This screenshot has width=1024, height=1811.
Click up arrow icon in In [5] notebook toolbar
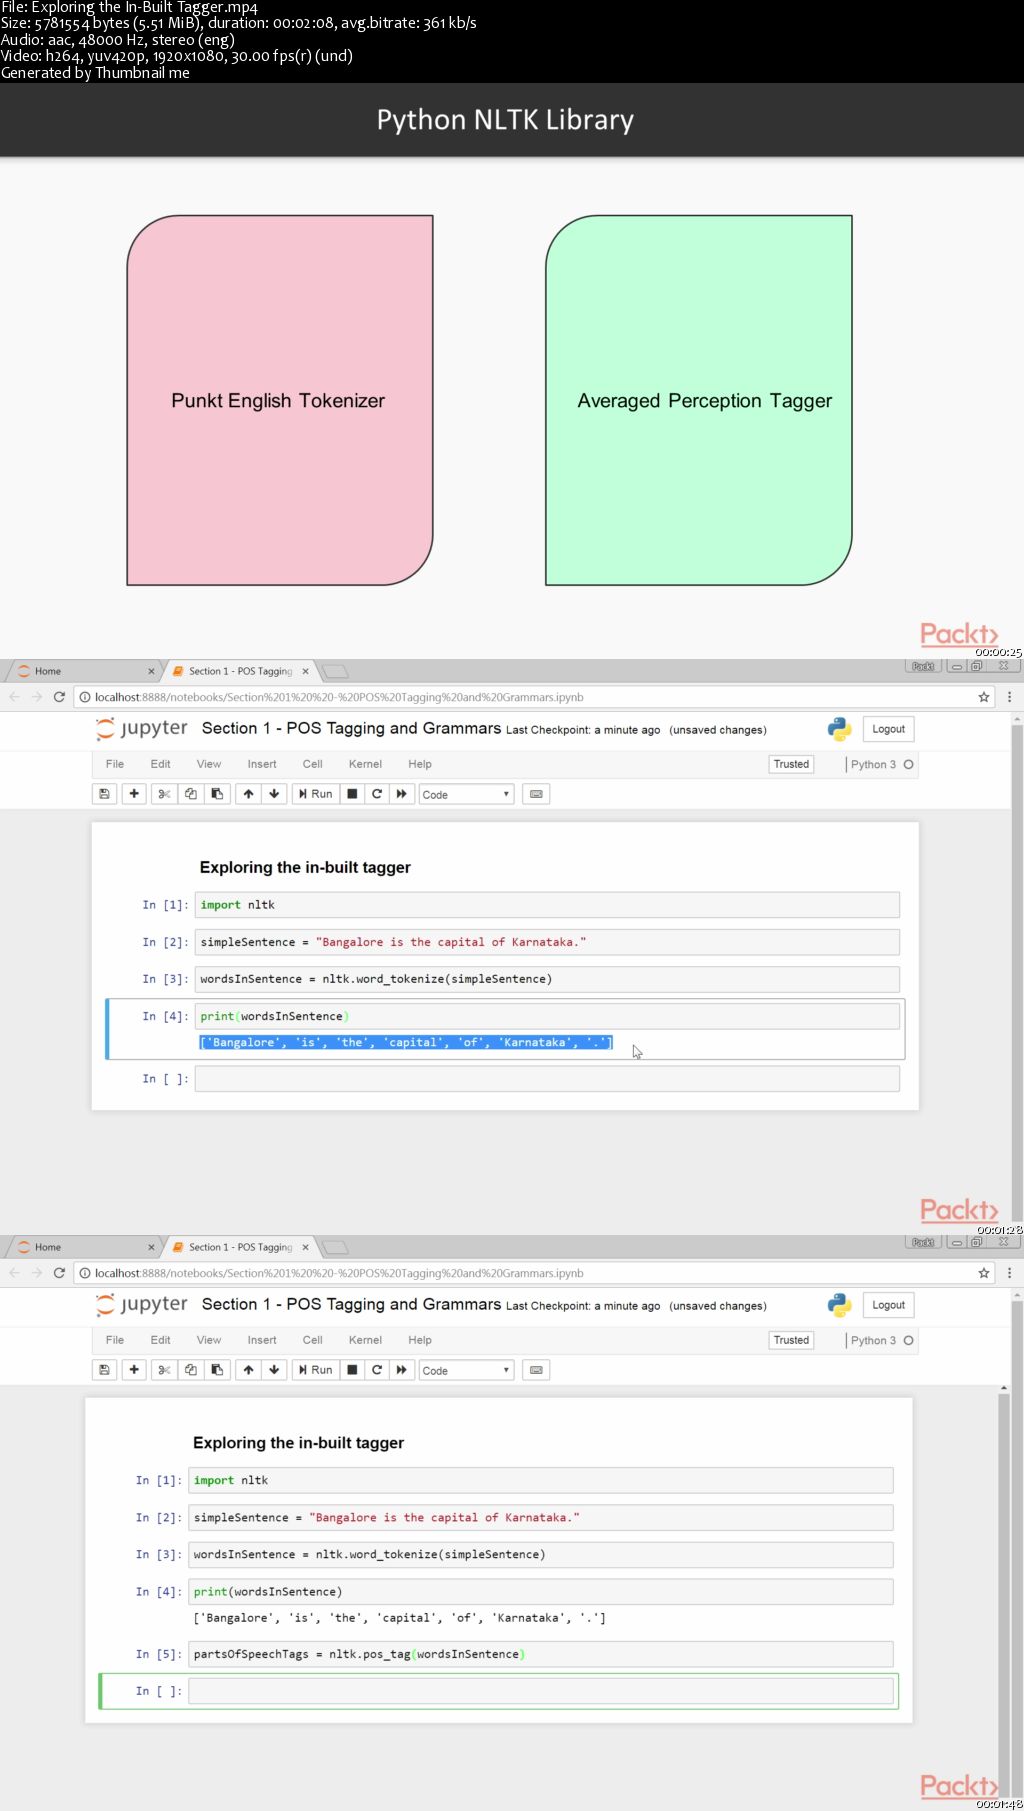[248, 1370]
